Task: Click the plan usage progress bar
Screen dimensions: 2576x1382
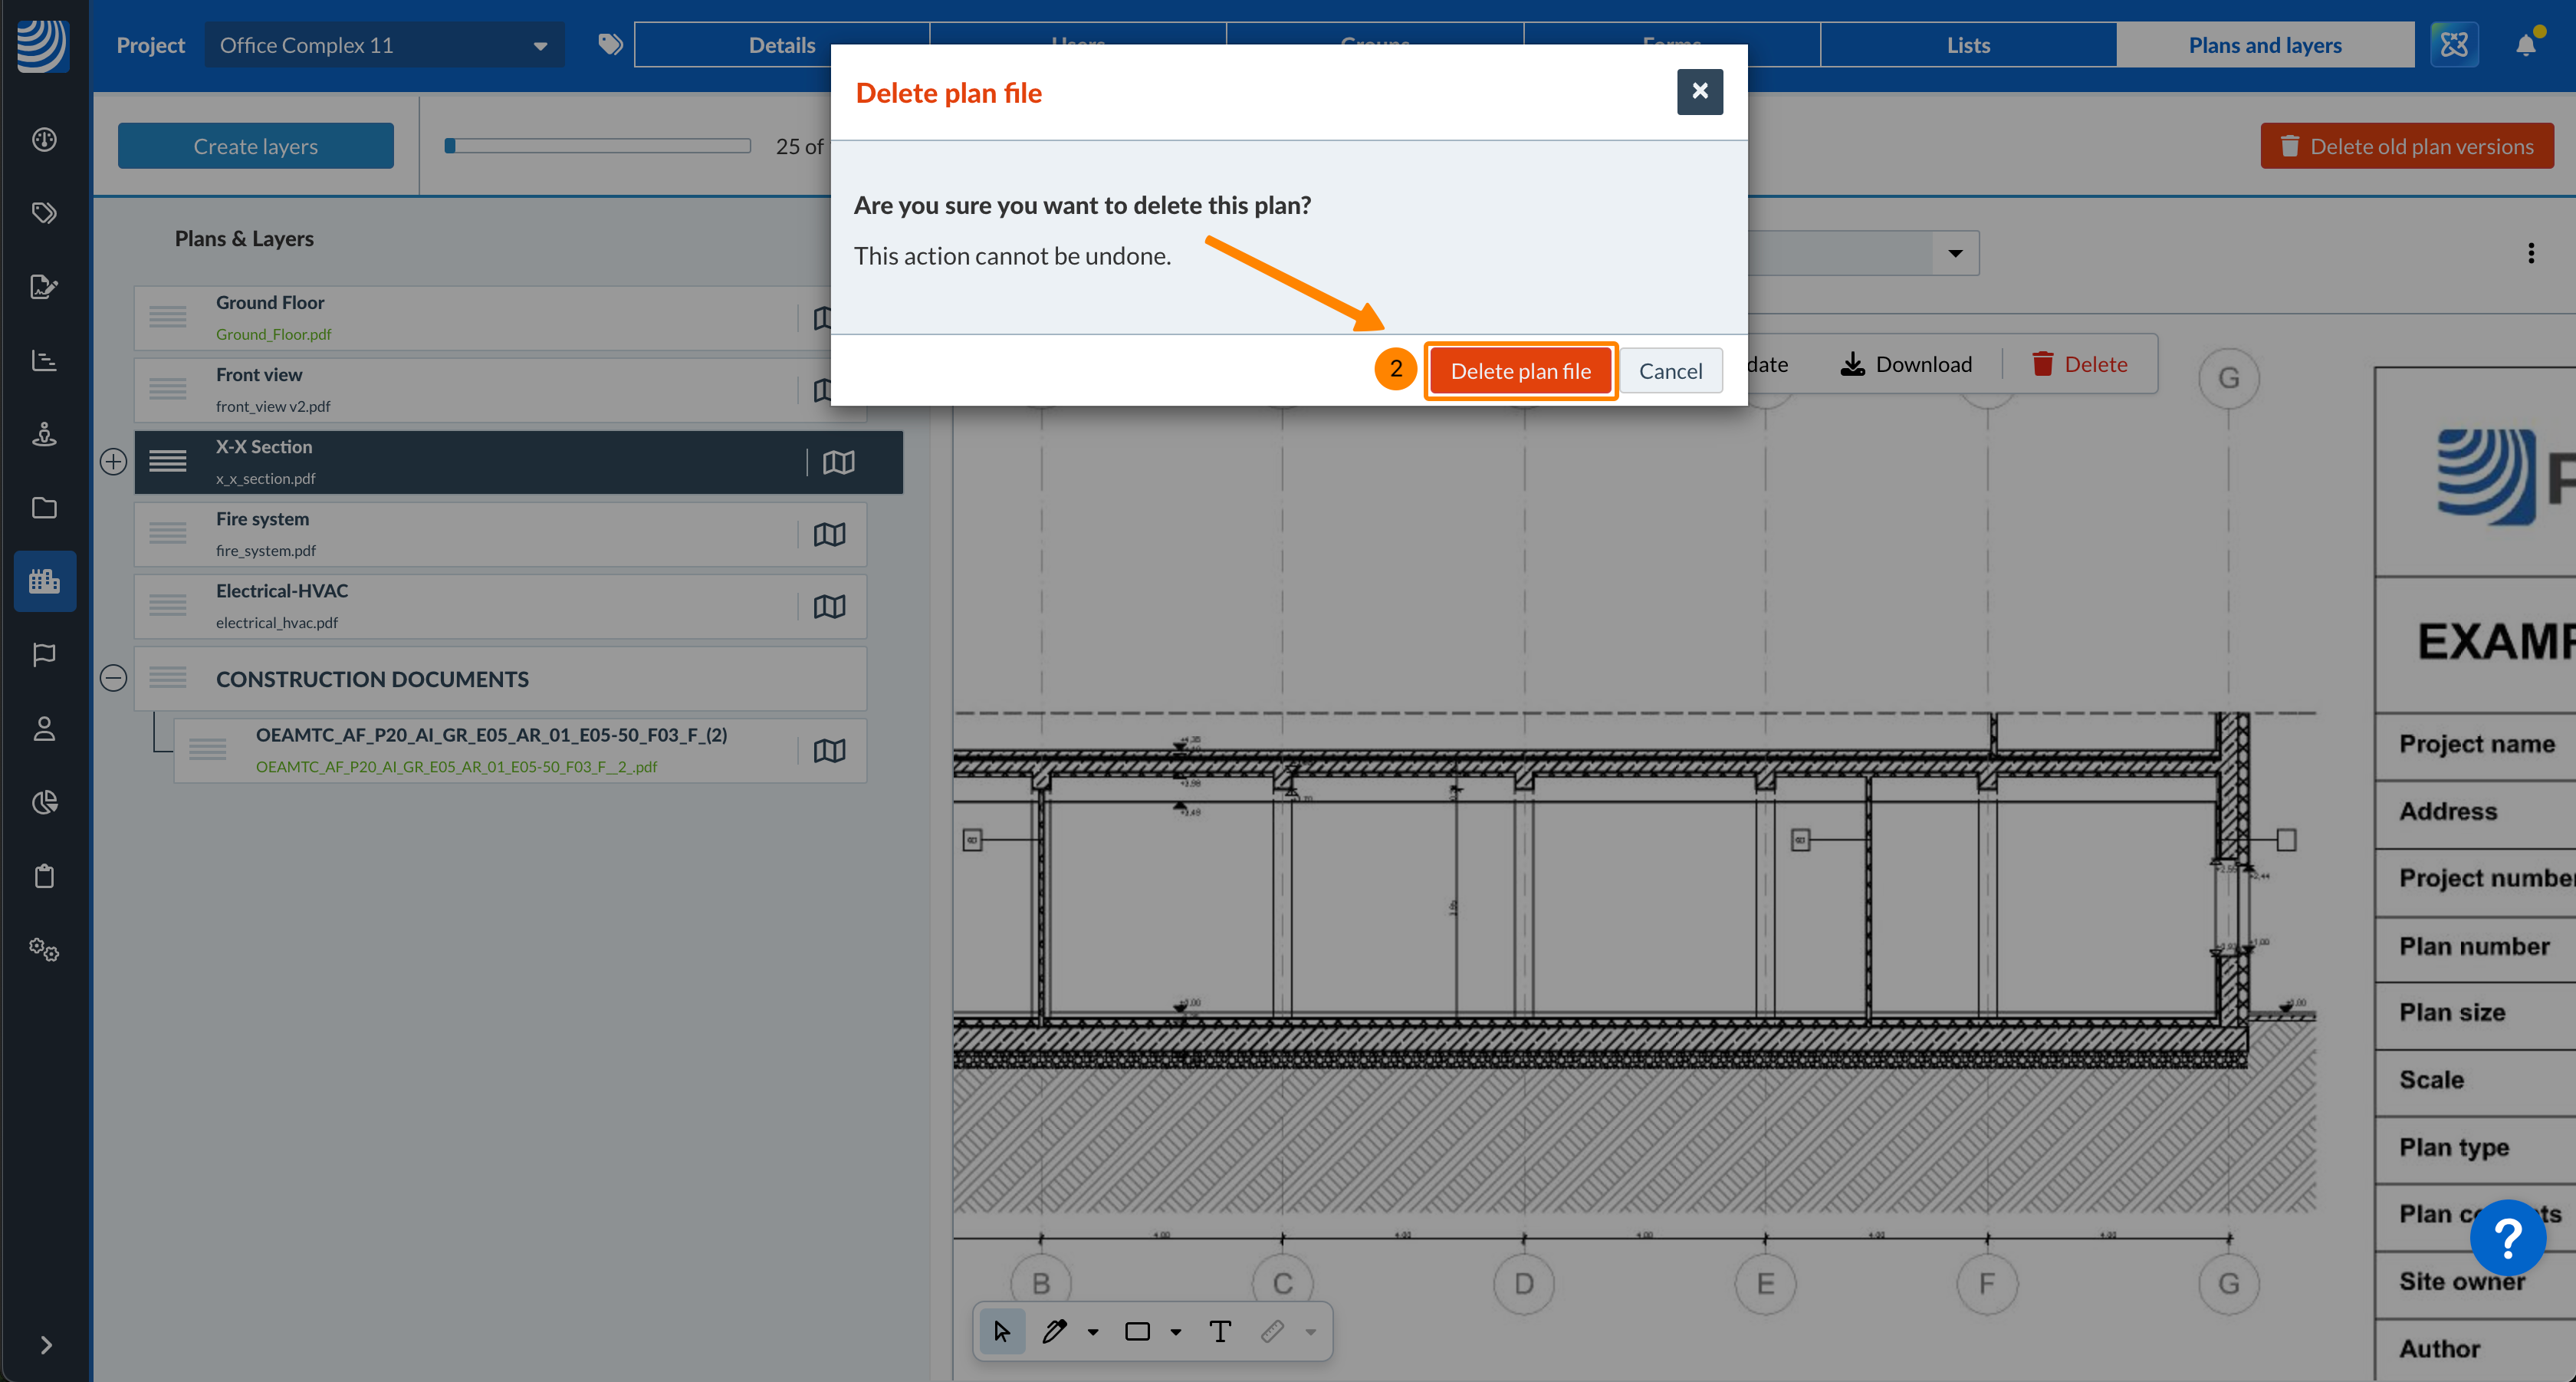Action: (597, 146)
